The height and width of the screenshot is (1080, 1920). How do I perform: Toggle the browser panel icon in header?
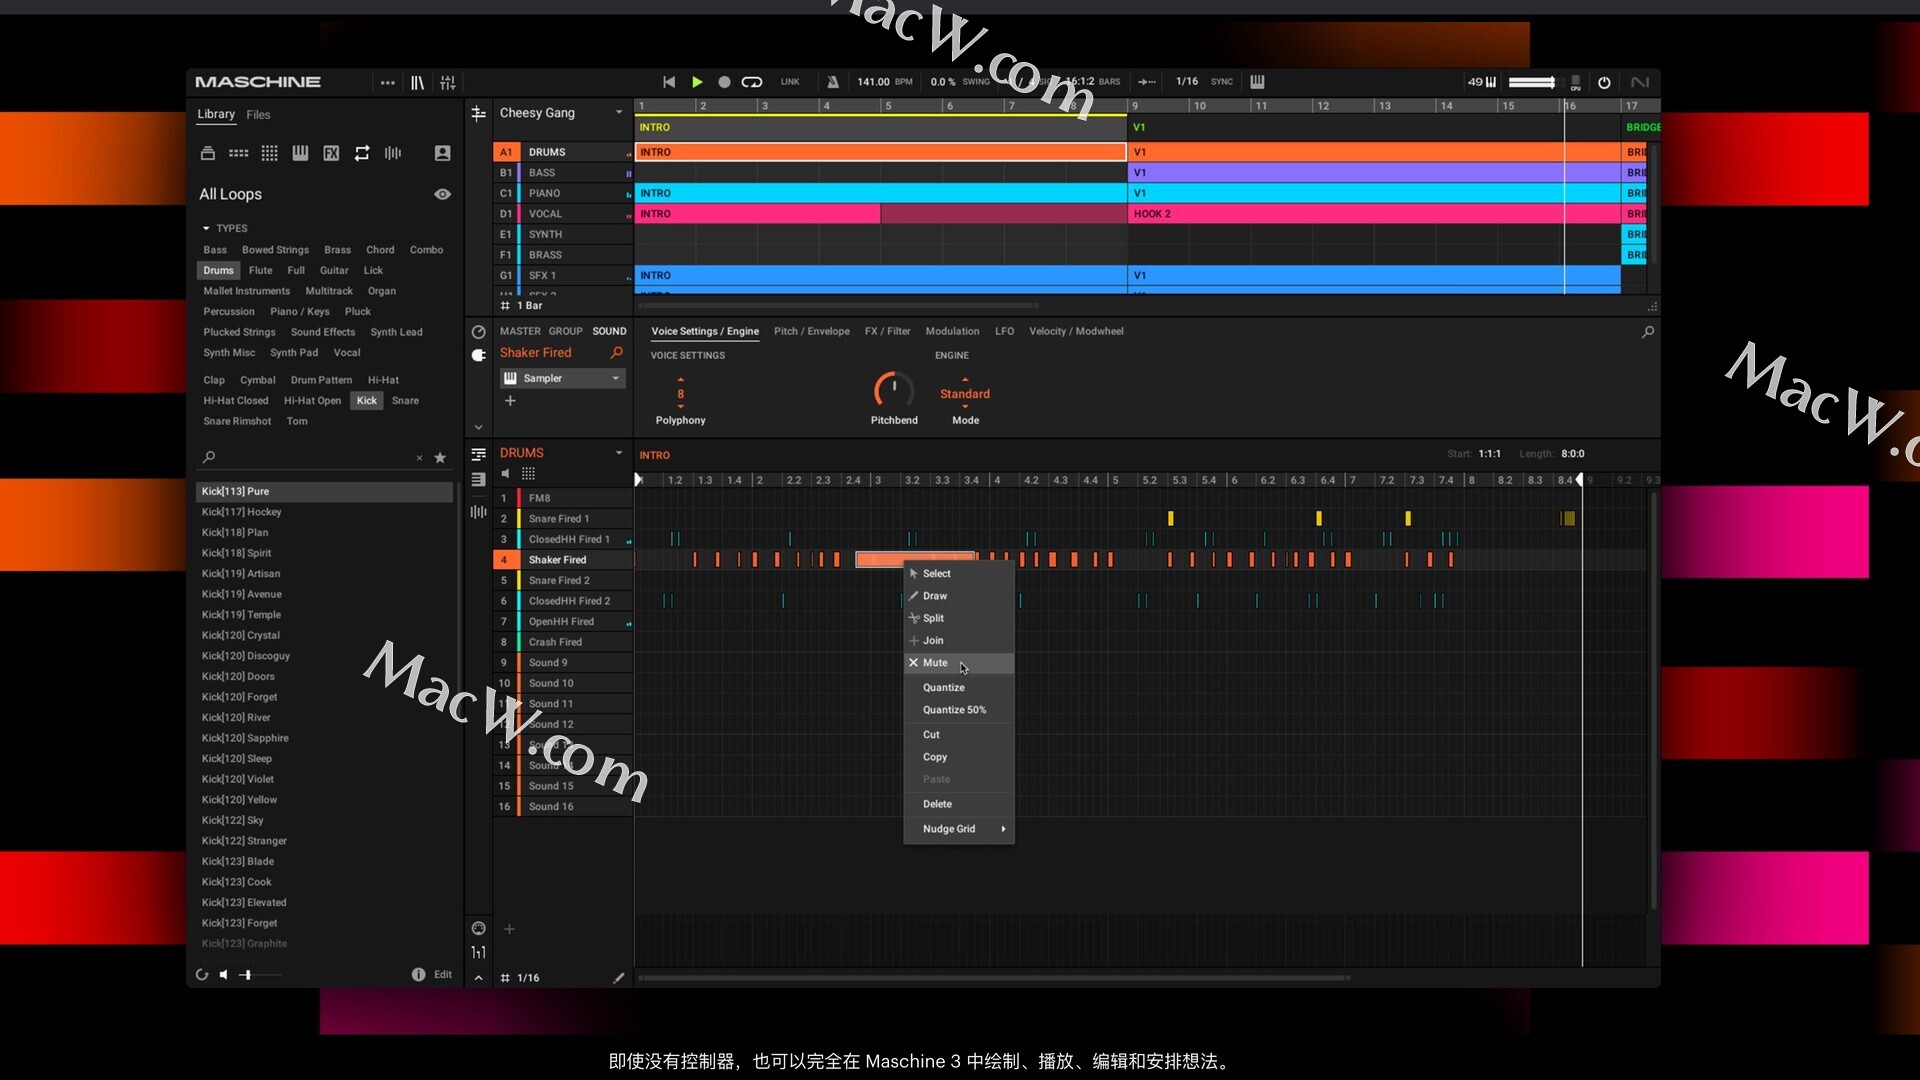click(417, 82)
